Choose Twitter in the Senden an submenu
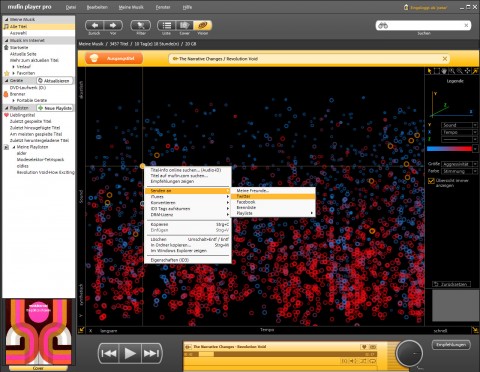 click(273, 196)
